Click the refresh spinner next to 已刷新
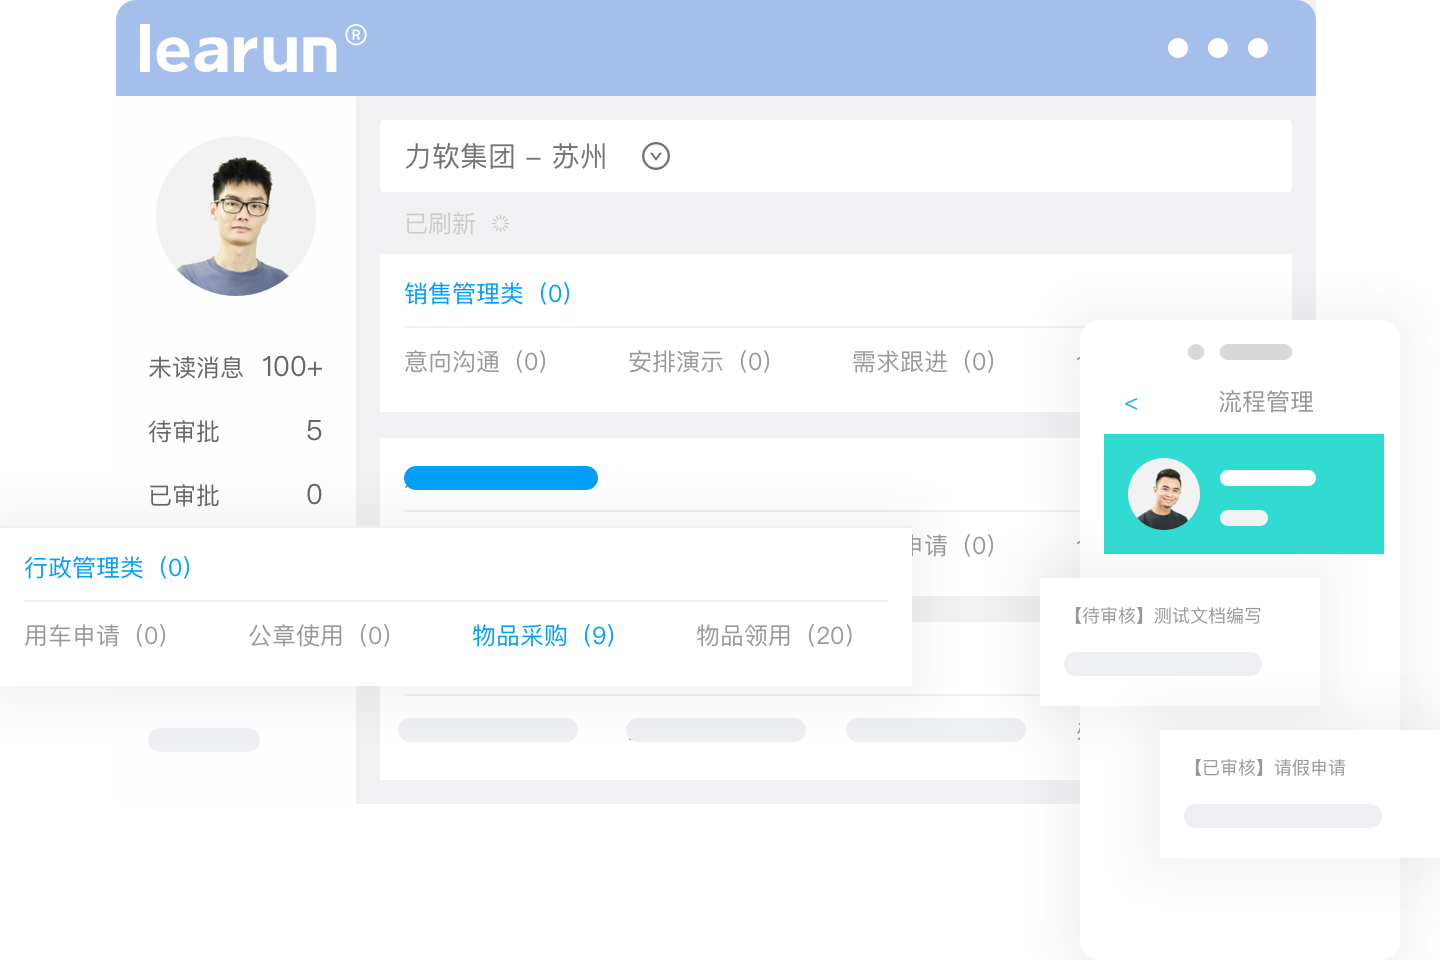This screenshot has width=1440, height=960. pyautogui.click(x=500, y=224)
